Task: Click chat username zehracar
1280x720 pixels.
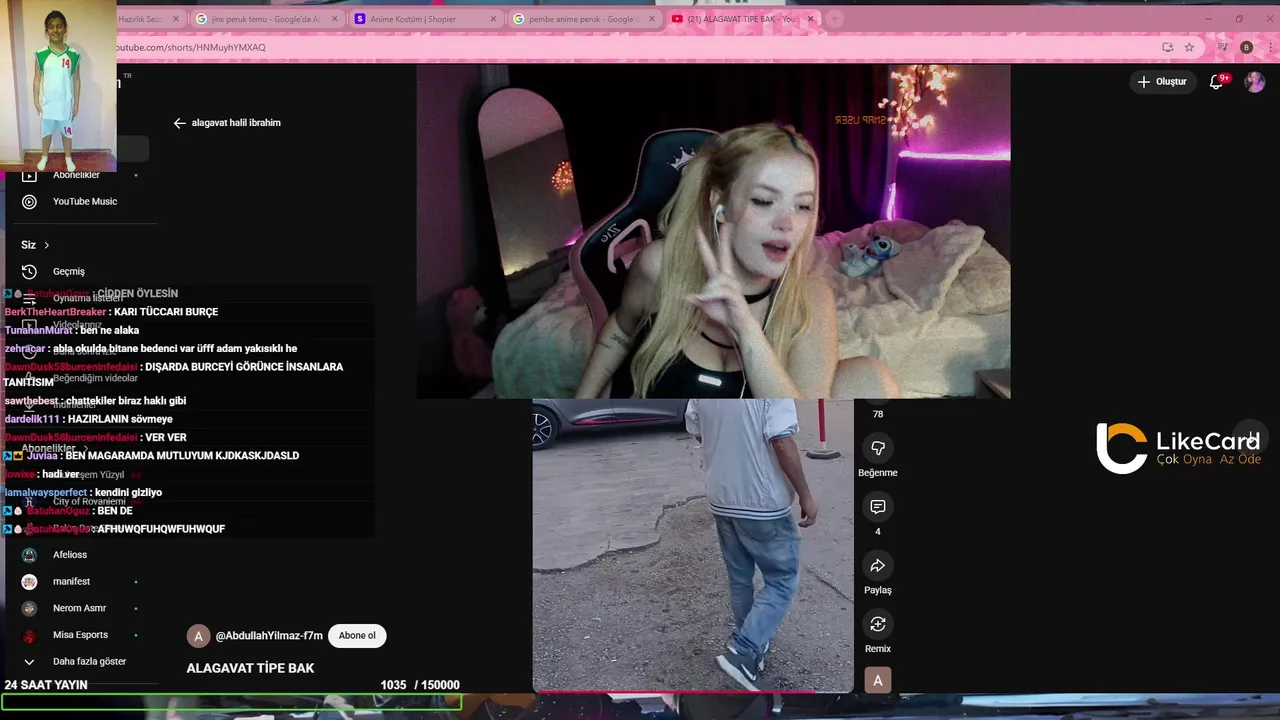Action: coord(25,349)
